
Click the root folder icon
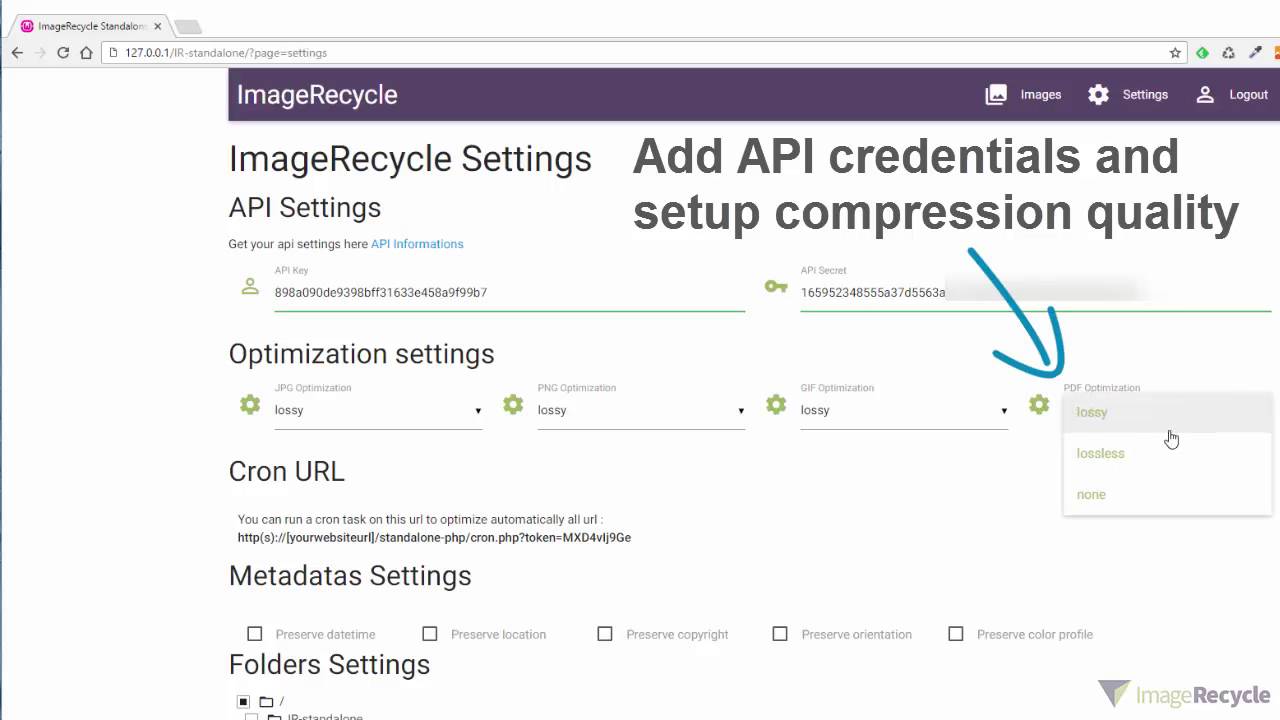(266, 702)
